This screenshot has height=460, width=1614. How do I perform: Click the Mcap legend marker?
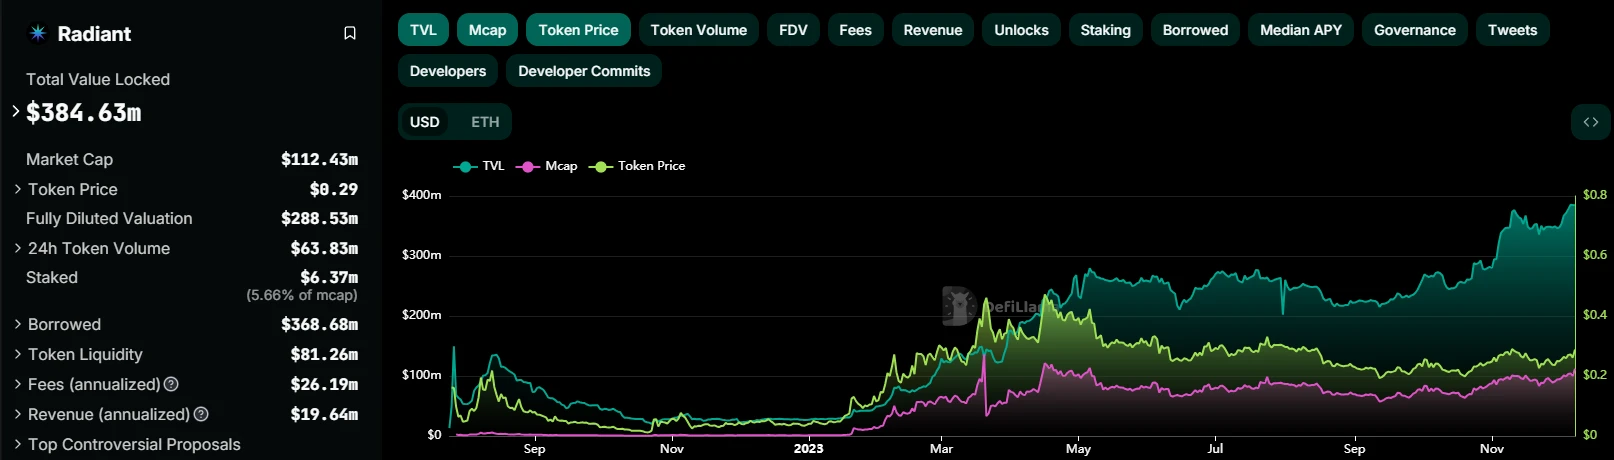pyautogui.click(x=527, y=167)
